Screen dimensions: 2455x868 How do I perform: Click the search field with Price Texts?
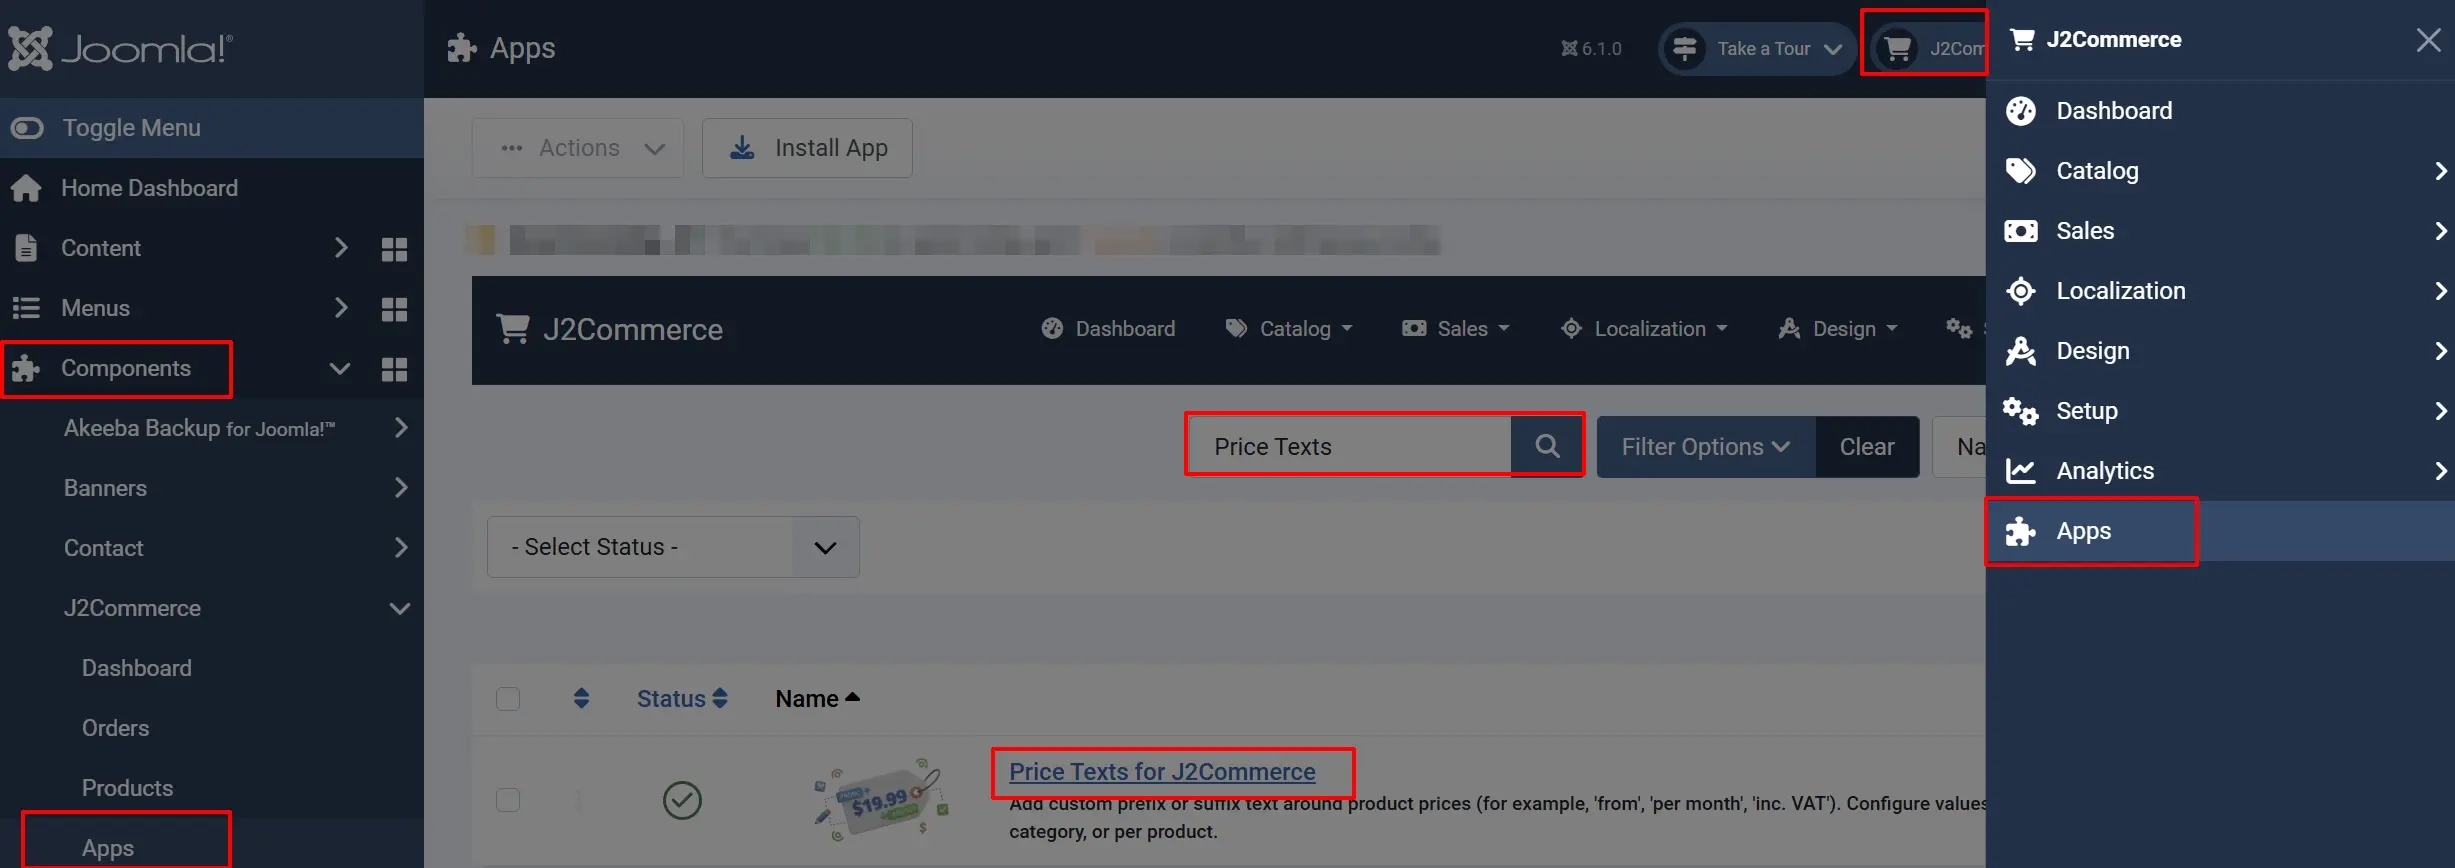(x=1348, y=446)
